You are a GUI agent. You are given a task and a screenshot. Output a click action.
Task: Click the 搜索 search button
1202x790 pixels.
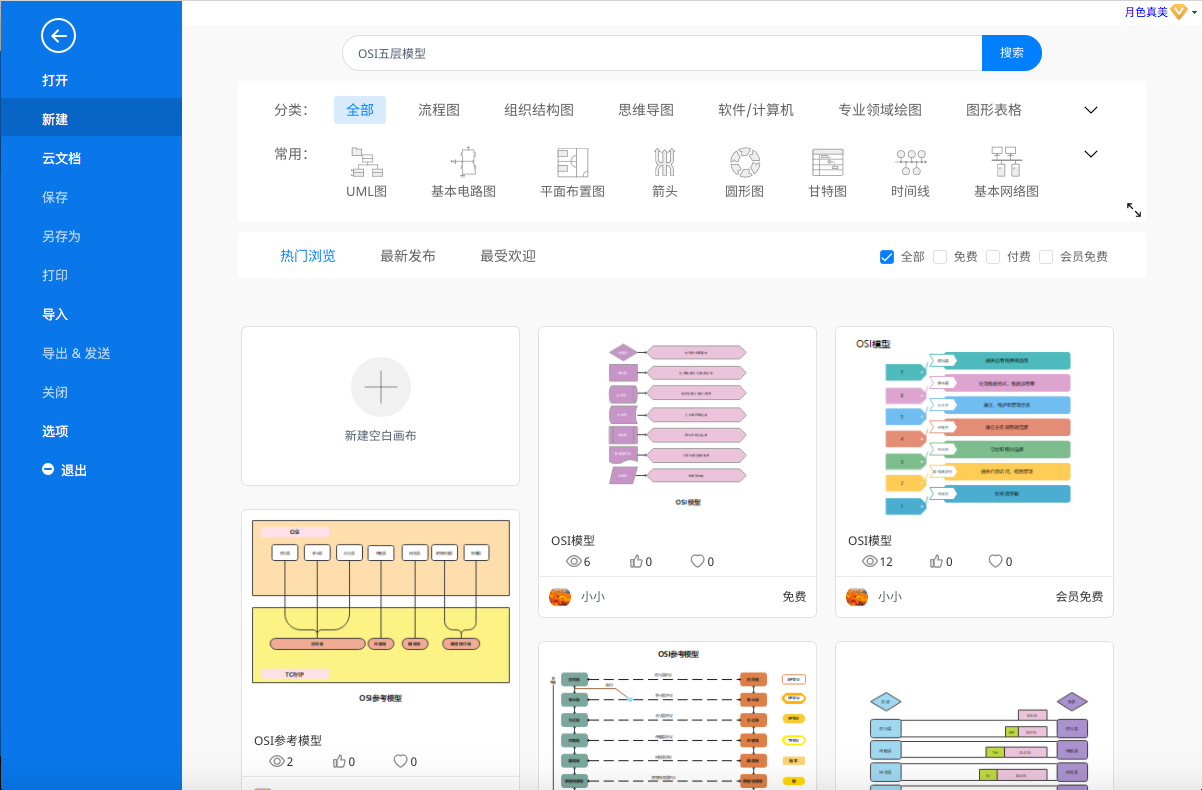[x=1012, y=53]
